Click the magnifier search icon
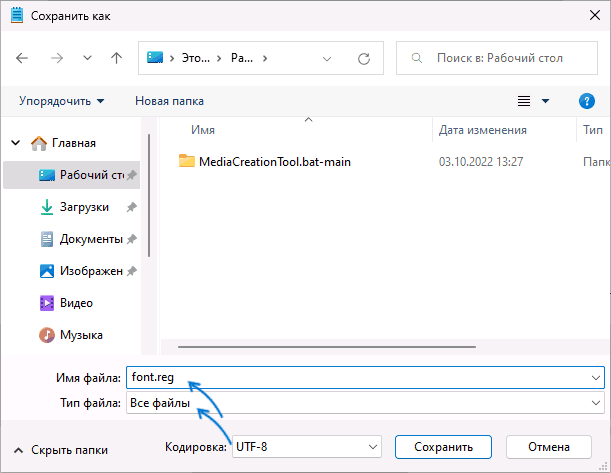 [417, 58]
